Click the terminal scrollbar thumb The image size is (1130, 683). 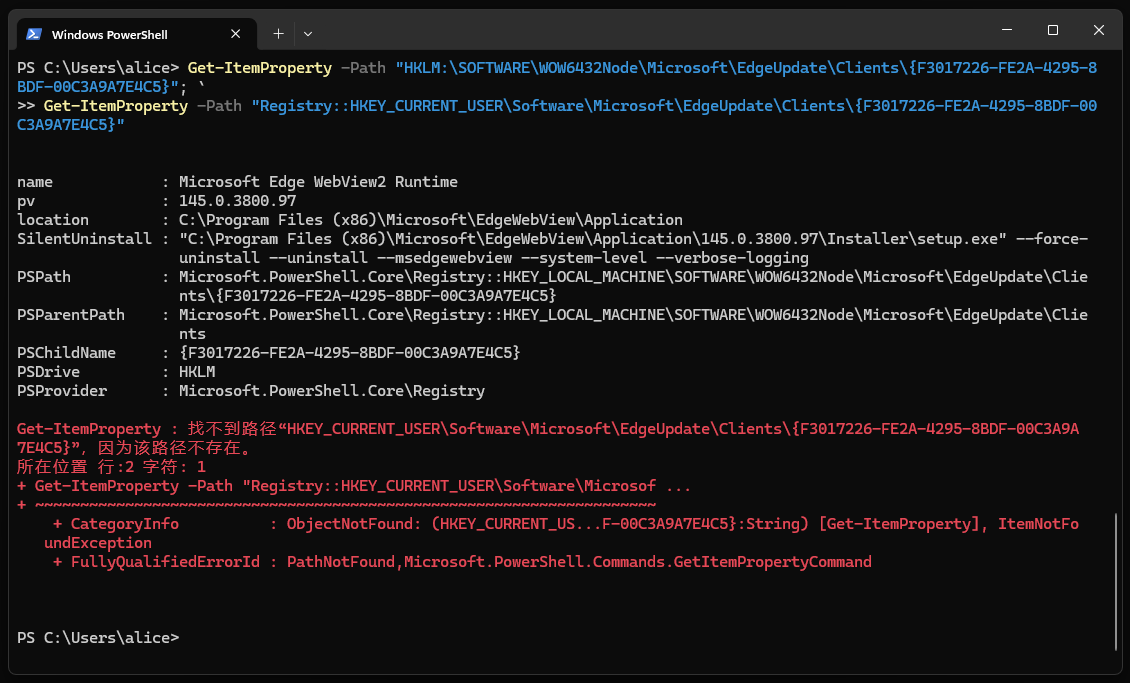pyautogui.click(x=1116, y=581)
